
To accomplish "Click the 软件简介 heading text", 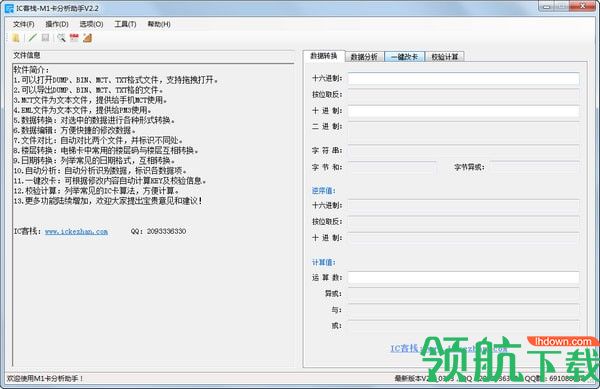I will point(31,70).
